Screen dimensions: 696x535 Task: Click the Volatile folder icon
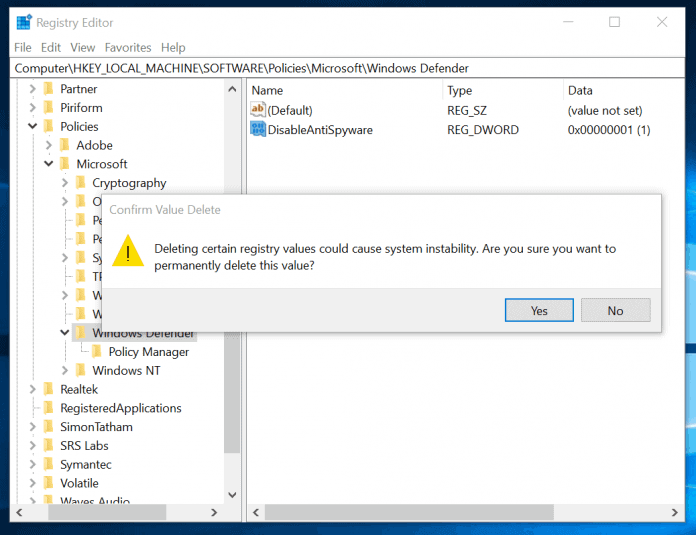(x=48, y=483)
